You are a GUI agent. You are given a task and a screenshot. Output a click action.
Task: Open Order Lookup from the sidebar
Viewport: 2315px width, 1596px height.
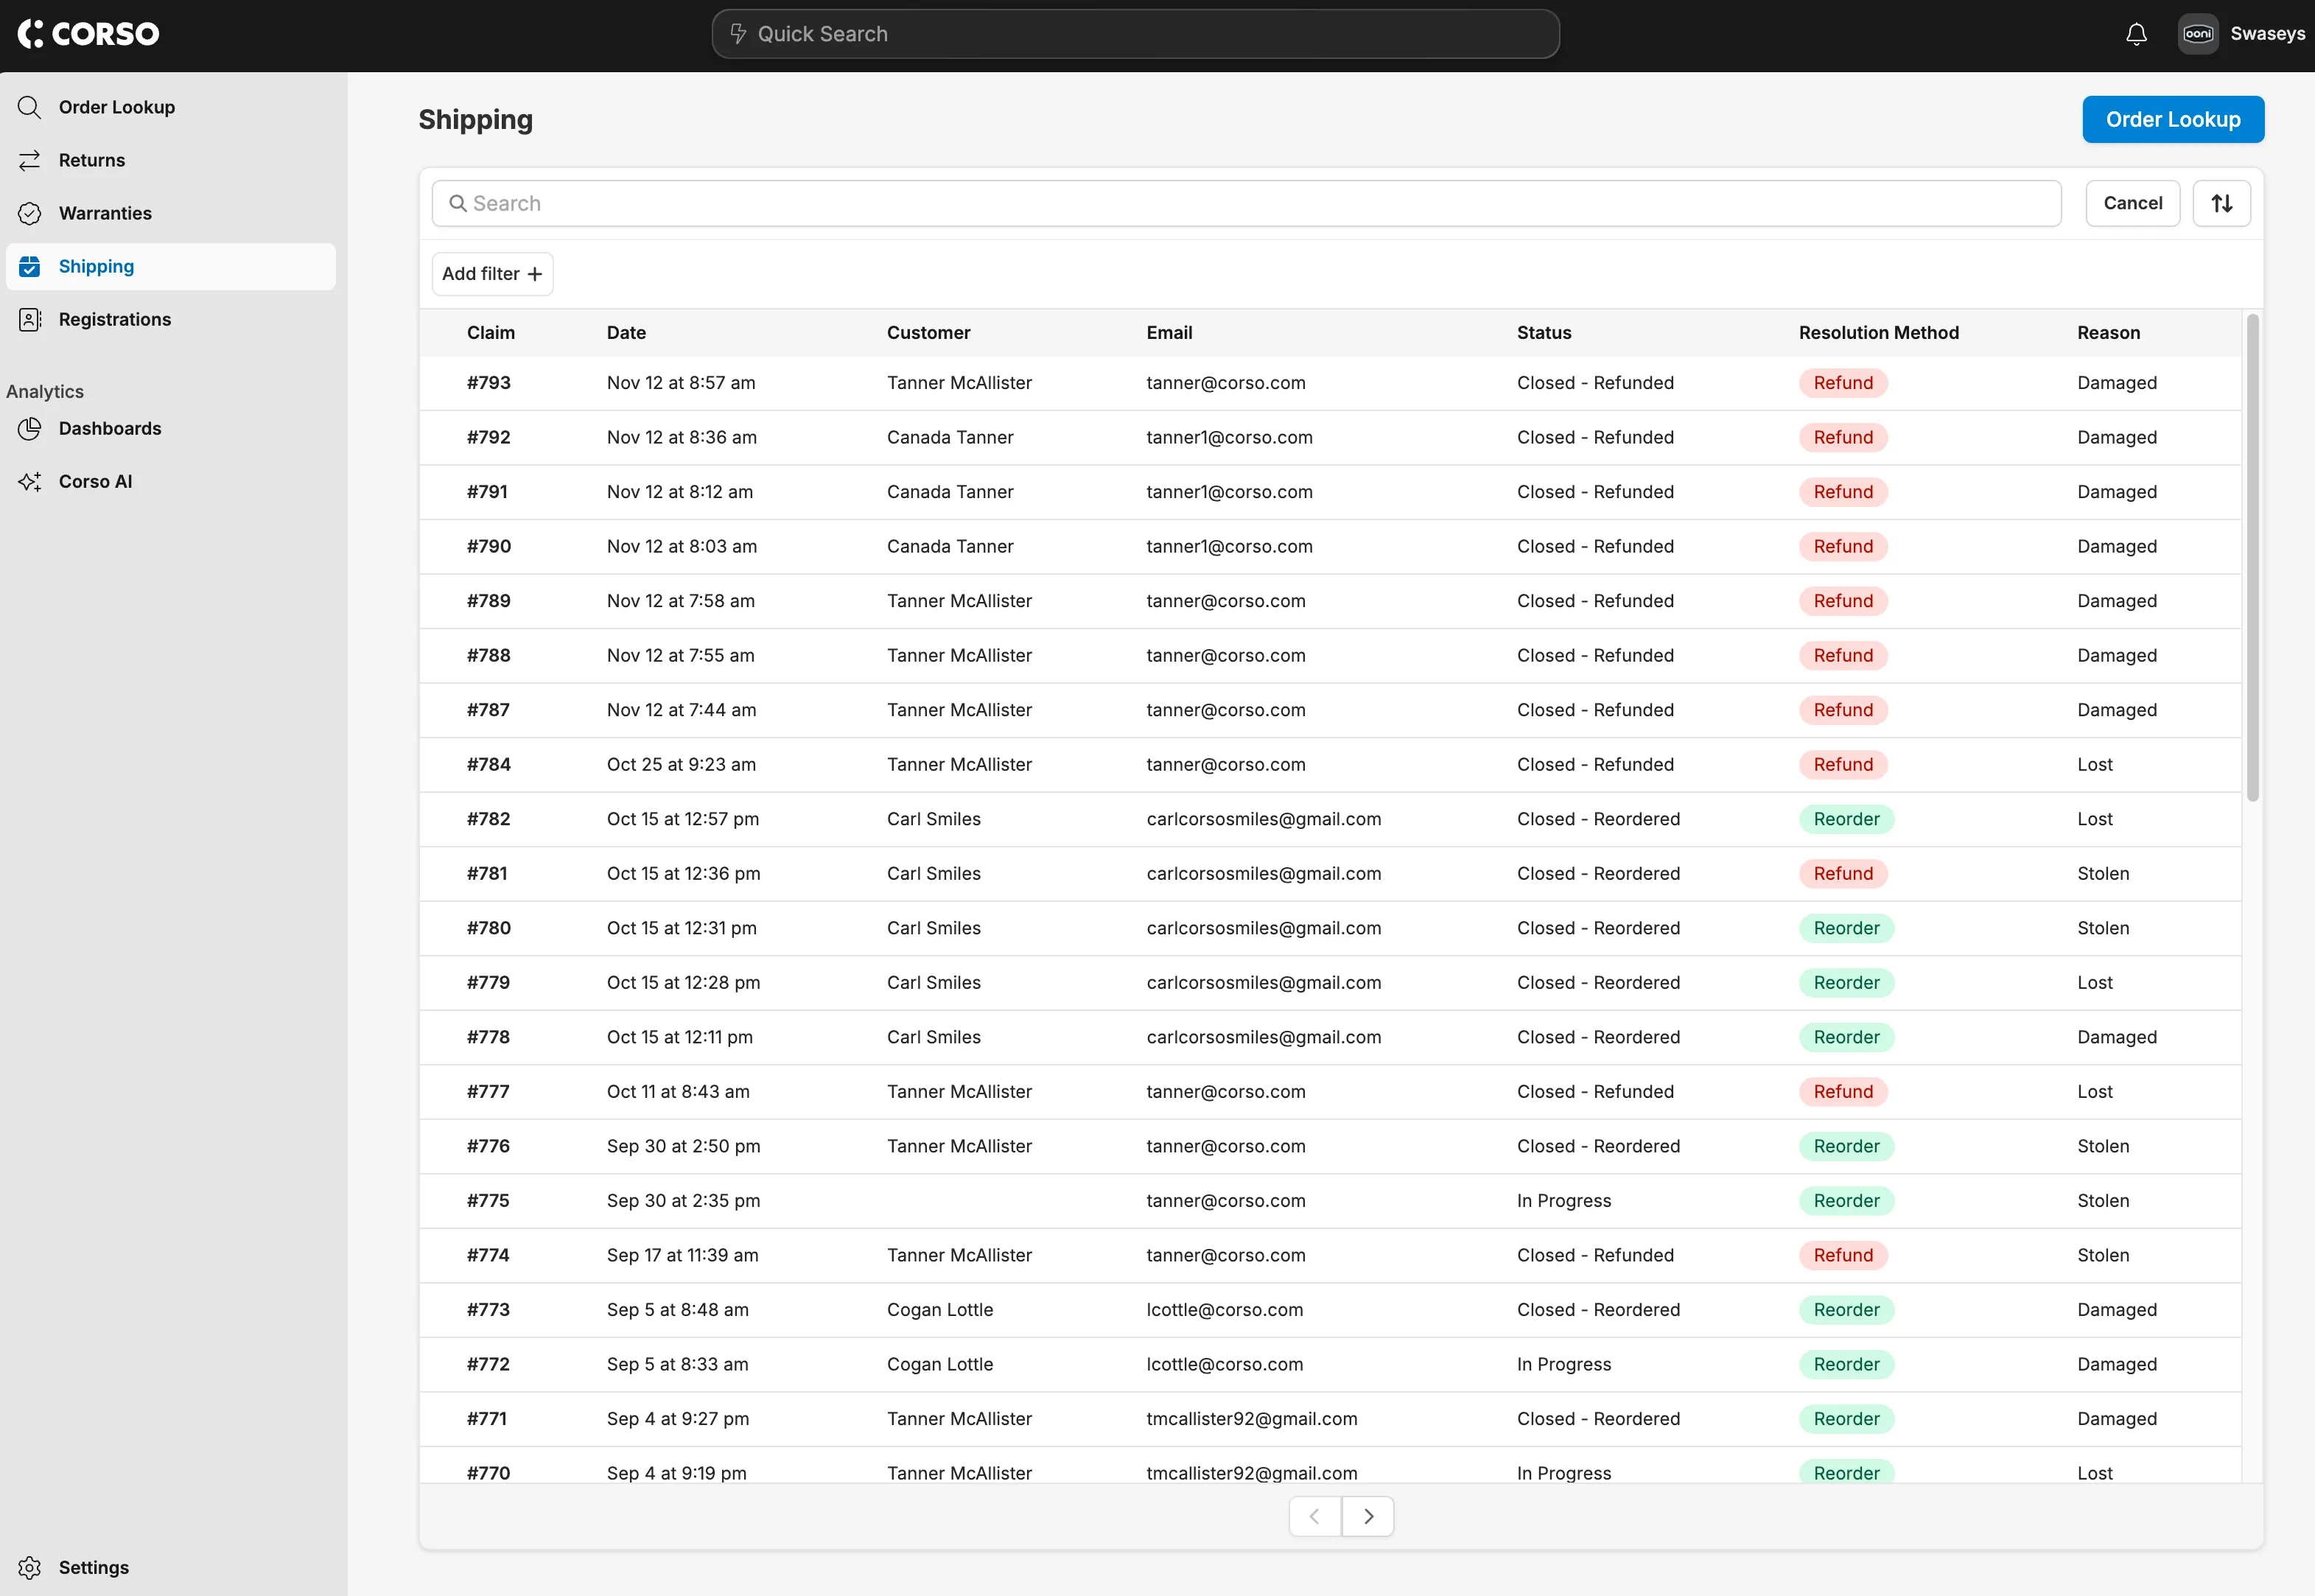[x=117, y=106]
